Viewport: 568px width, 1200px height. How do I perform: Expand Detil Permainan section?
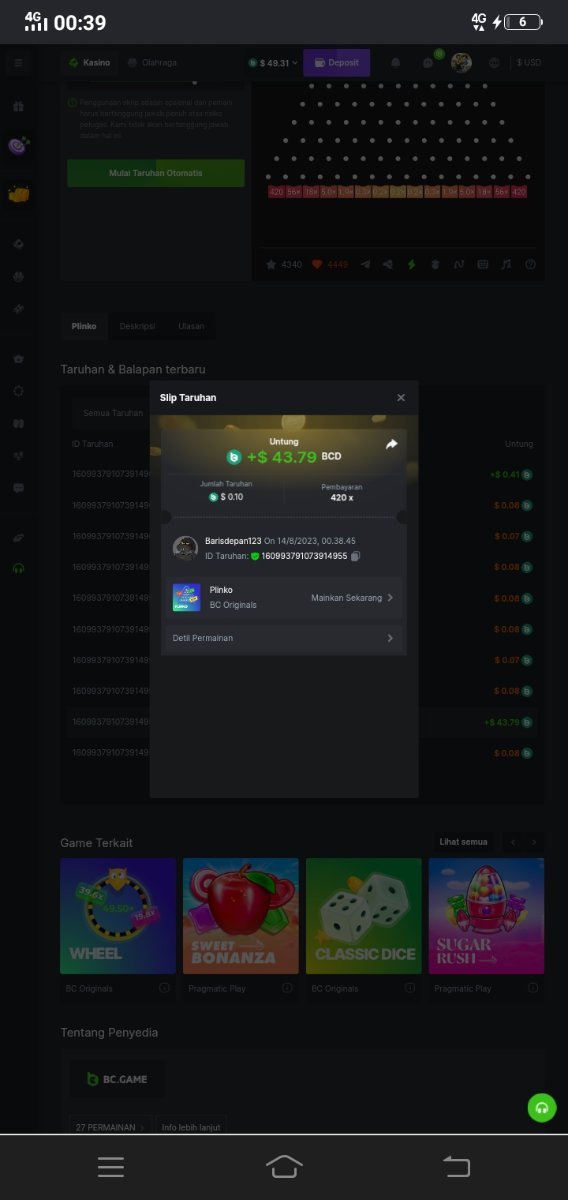pos(284,638)
